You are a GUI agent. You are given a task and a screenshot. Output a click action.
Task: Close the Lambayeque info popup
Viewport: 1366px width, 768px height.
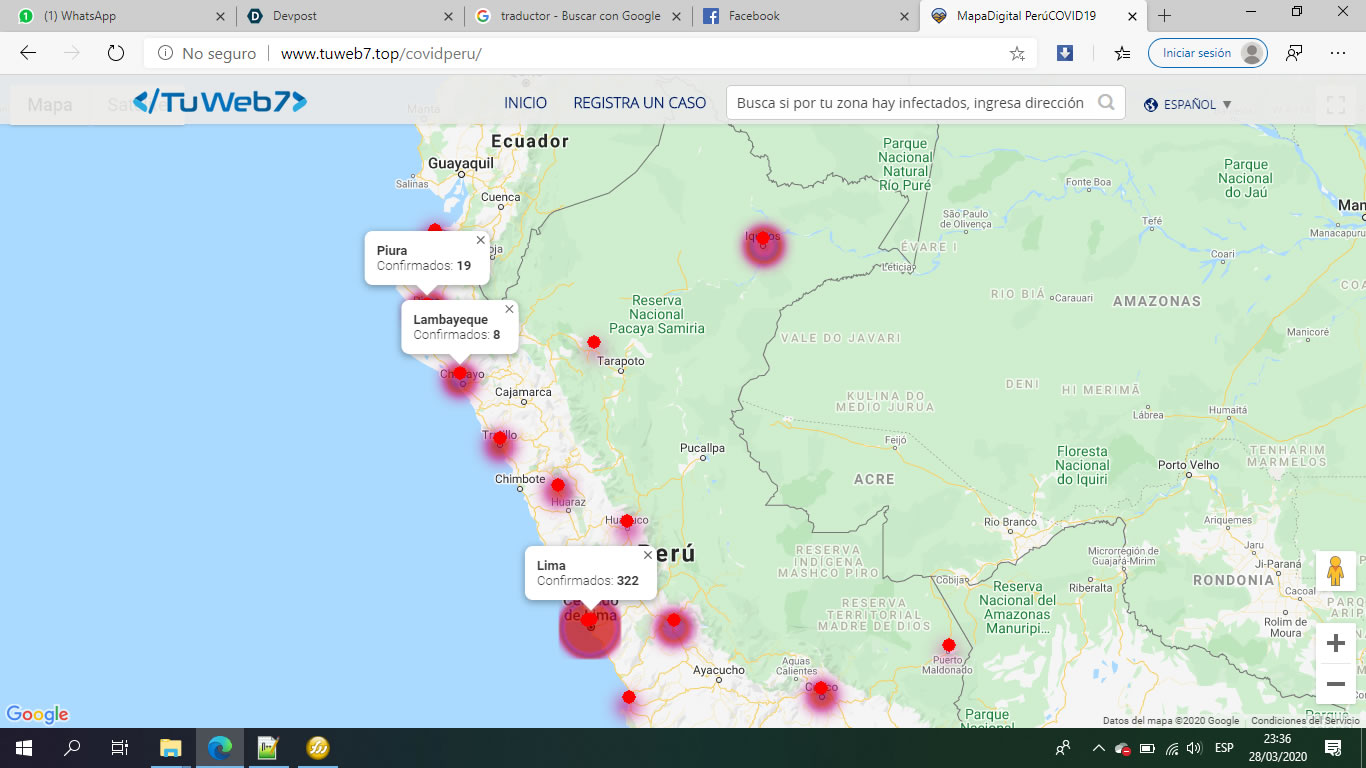(509, 309)
